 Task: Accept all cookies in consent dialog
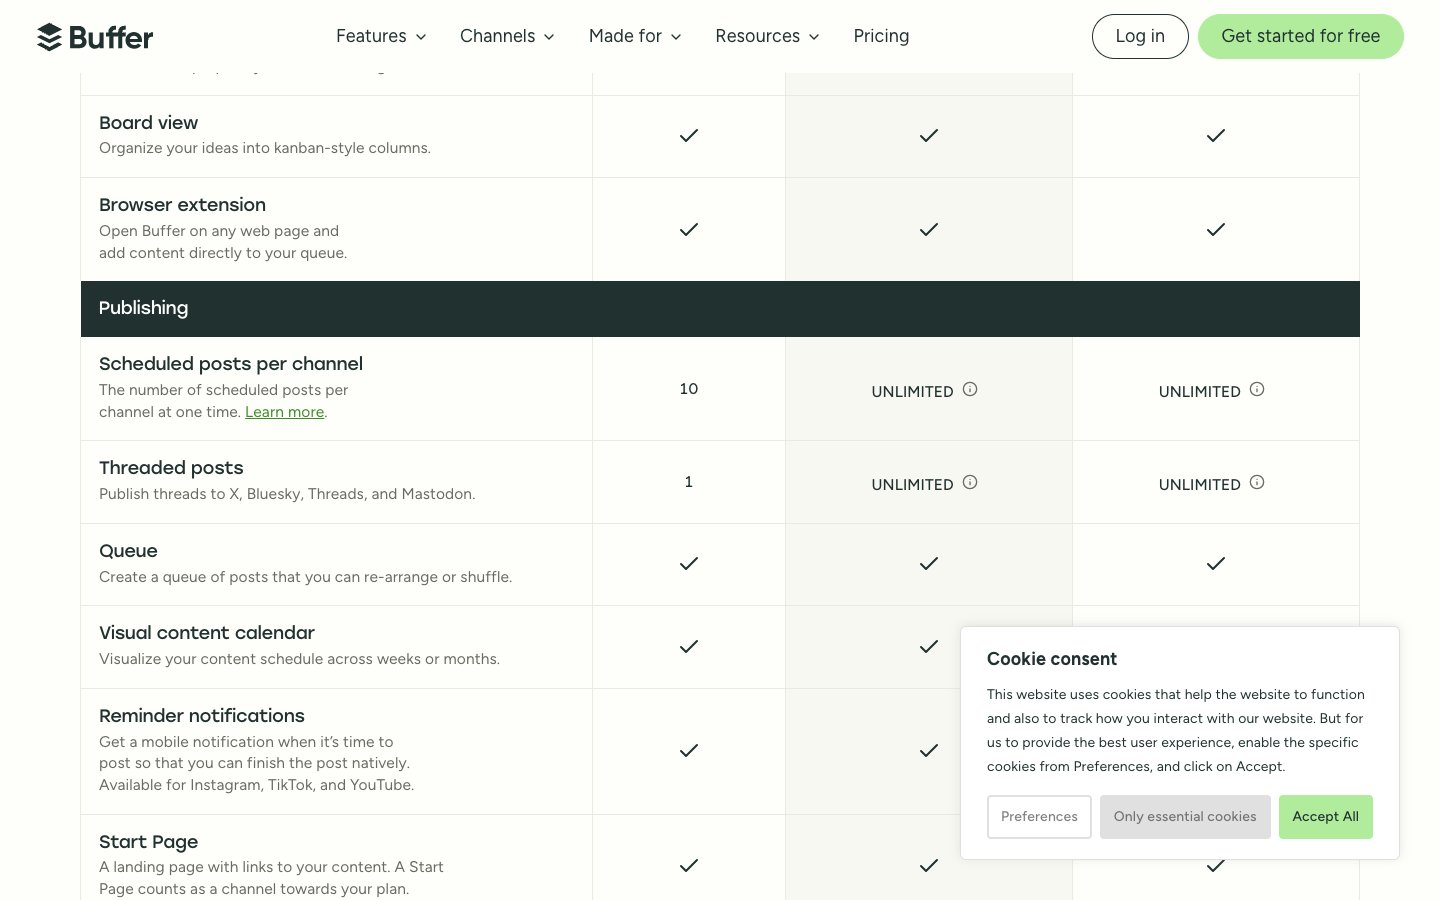[1325, 817]
